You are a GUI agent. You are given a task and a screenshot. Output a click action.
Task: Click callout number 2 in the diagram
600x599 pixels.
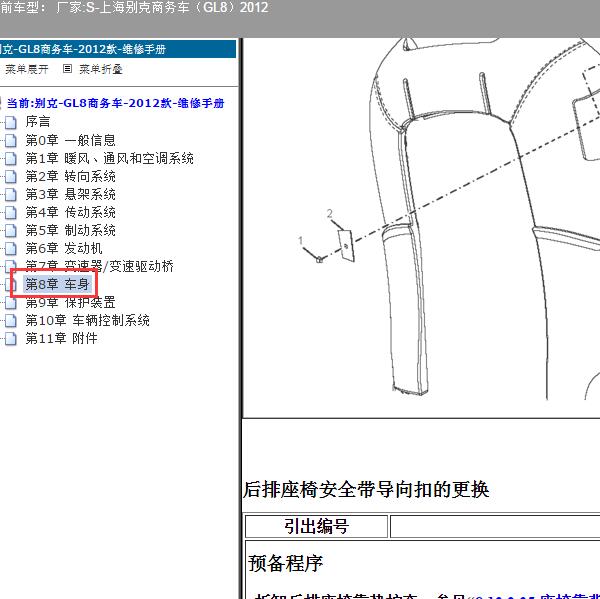pyautogui.click(x=330, y=213)
